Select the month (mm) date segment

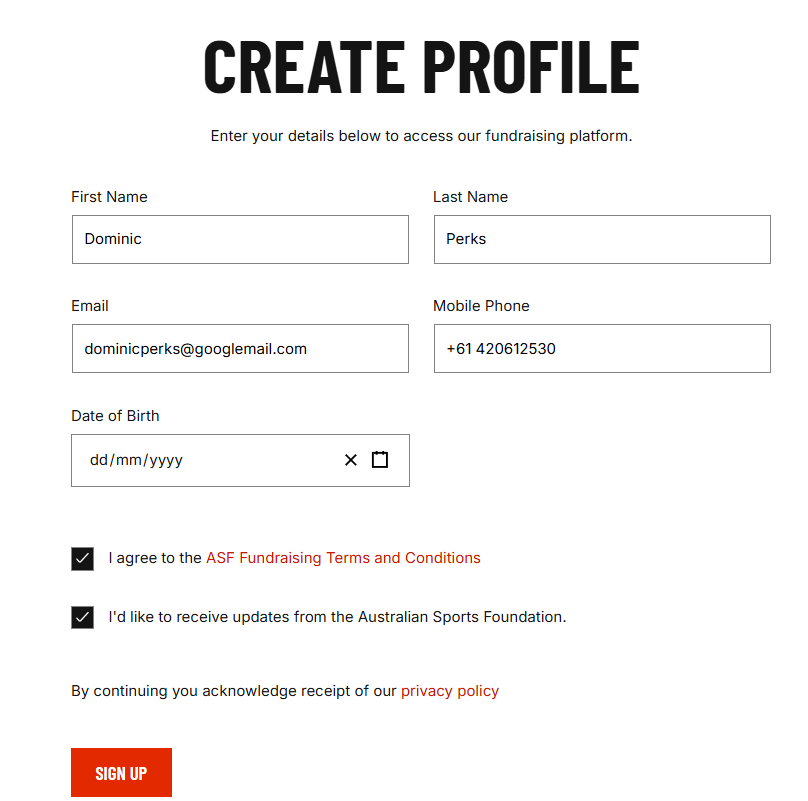pos(127,461)
